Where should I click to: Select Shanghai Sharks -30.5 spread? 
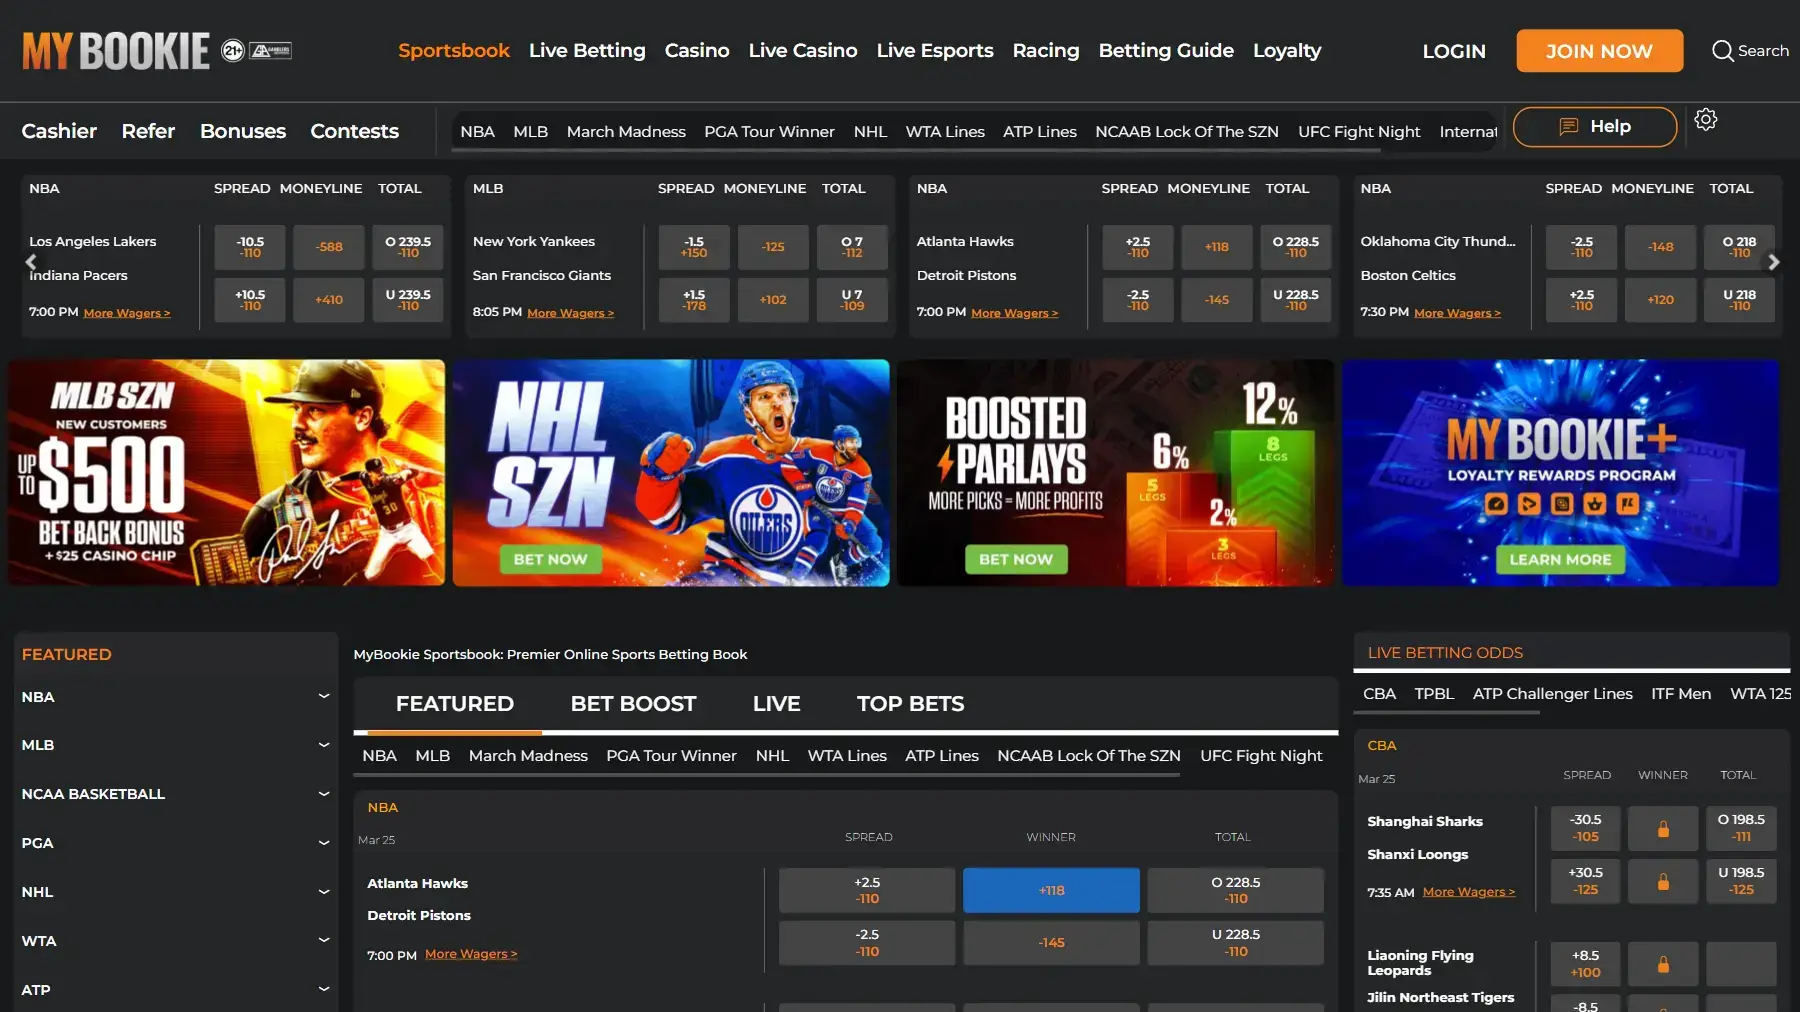(x=1585, y=828)
